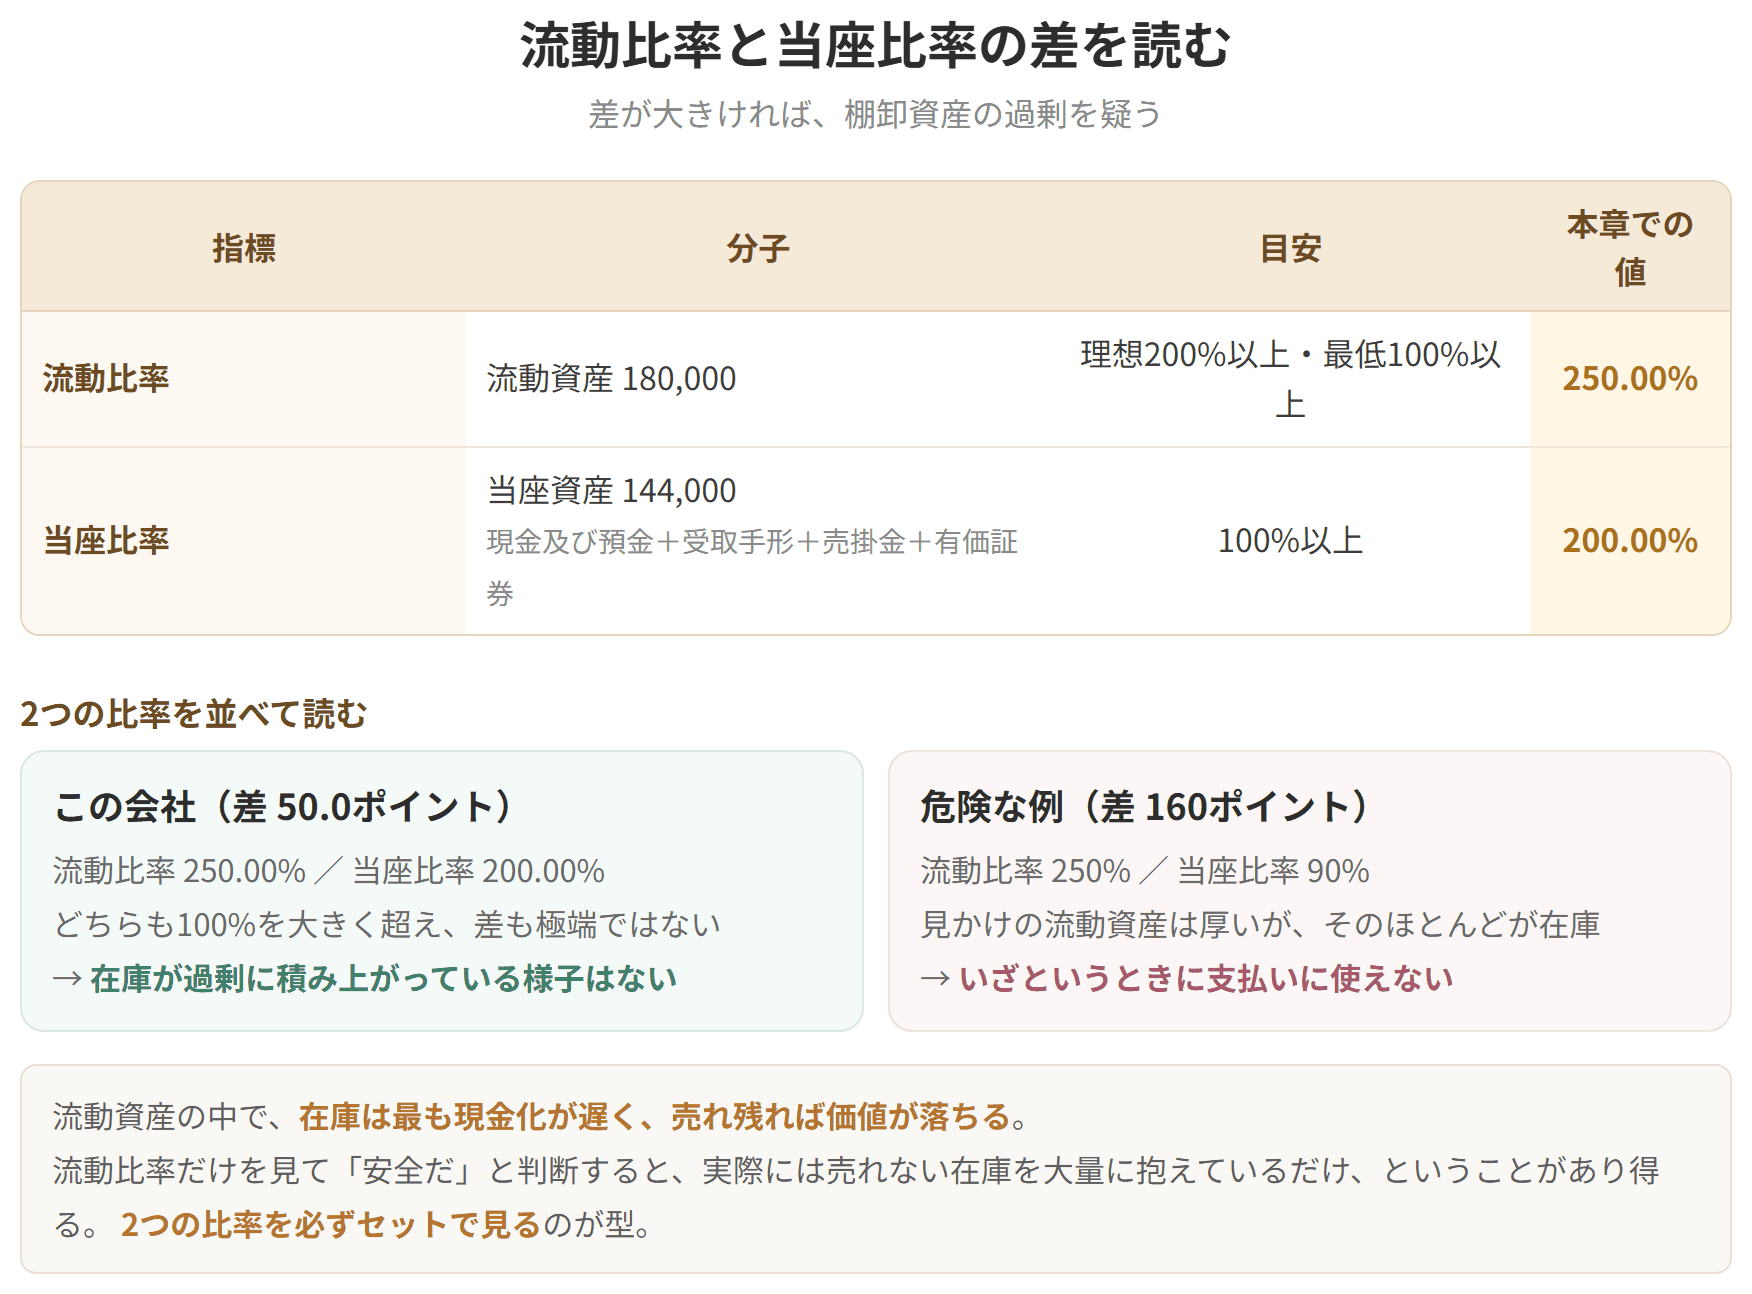Select the highlighted phrase 2つの比率を必ずセットで見る
Screen dimensions: 1752x1294
tap(331, 1225)
